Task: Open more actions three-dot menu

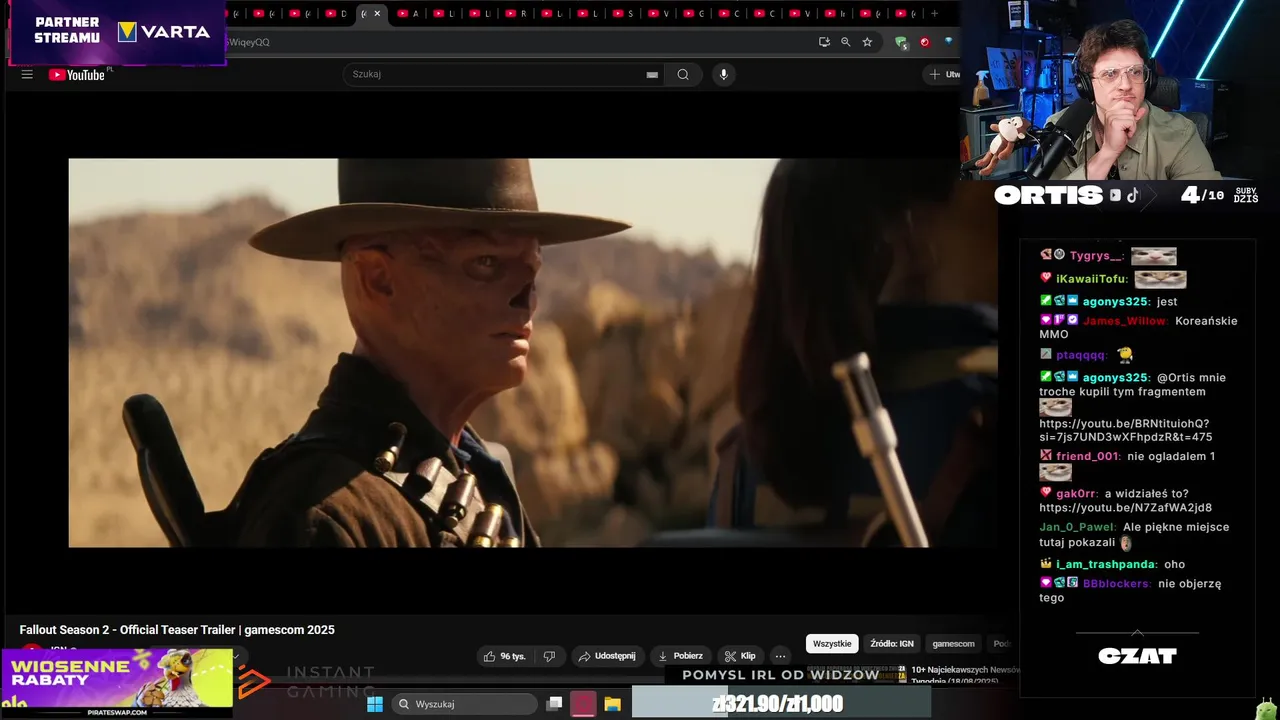Action: click(781, 656)
